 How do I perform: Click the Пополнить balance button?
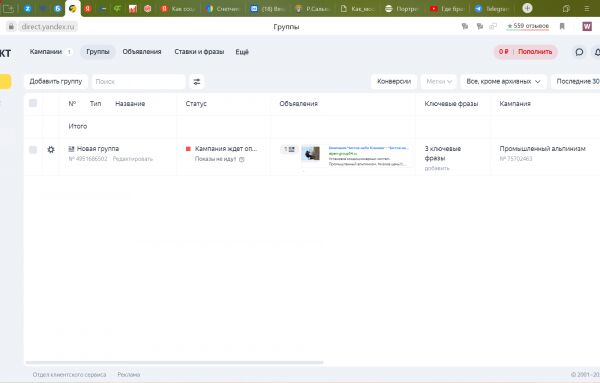click(535, 52)
